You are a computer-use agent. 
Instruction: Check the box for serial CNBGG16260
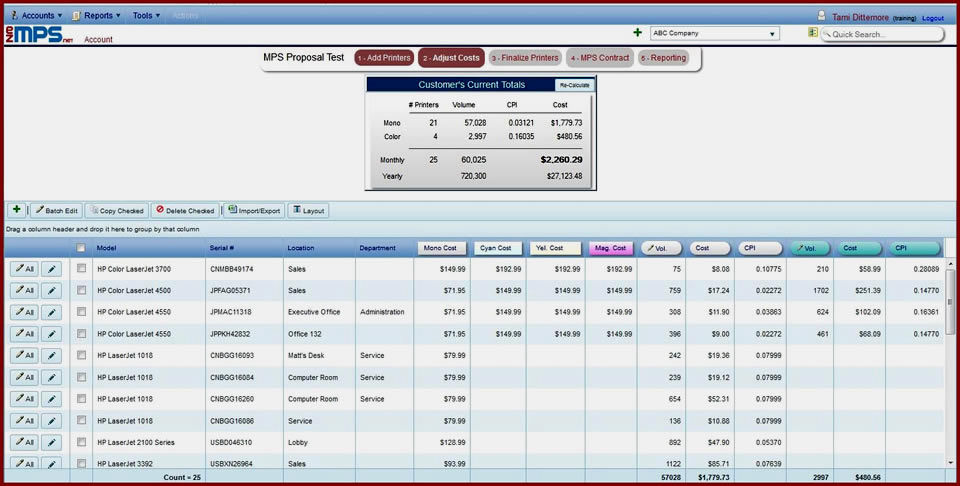click(81, 398)
